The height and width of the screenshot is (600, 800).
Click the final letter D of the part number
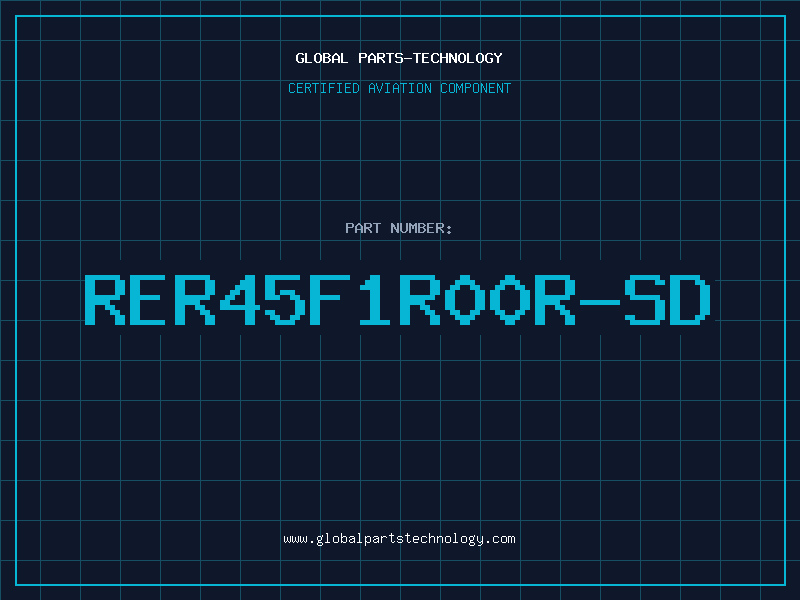pyautogui.click(x=690, y=299)
